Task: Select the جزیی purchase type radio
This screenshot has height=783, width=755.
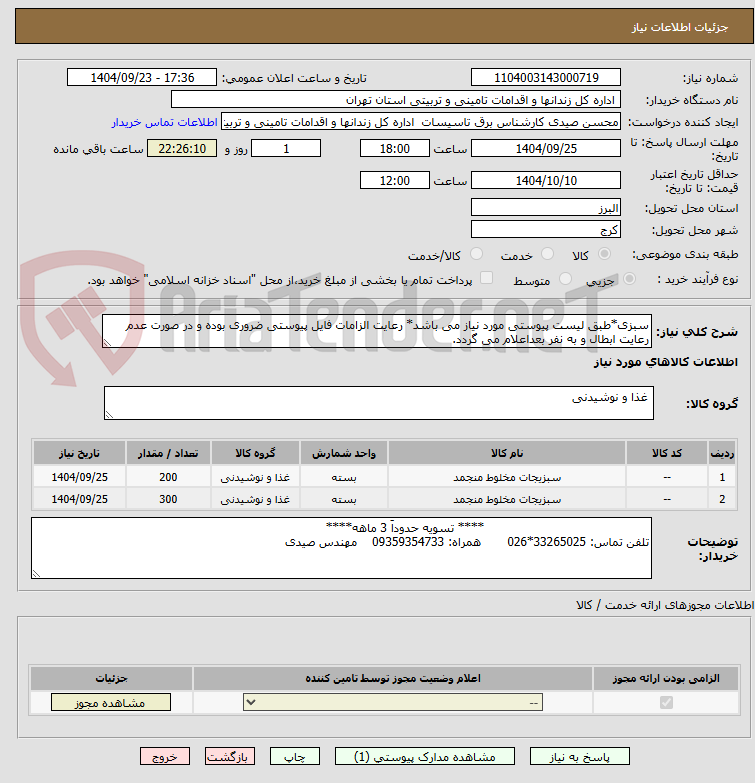Action: (x=629, y=279)
